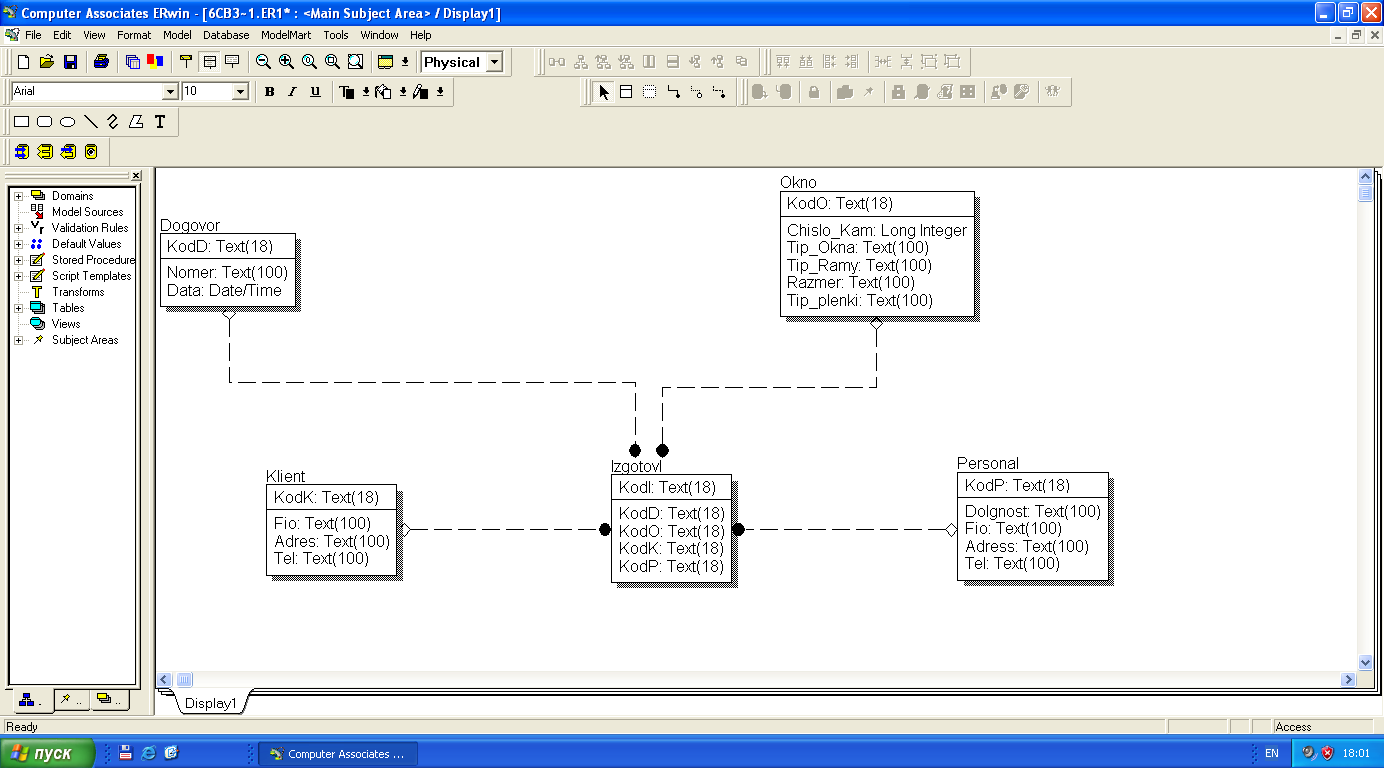Toggle Italic formatting
The height and width of the screenshot is (768, 1384).
[292, 92]
